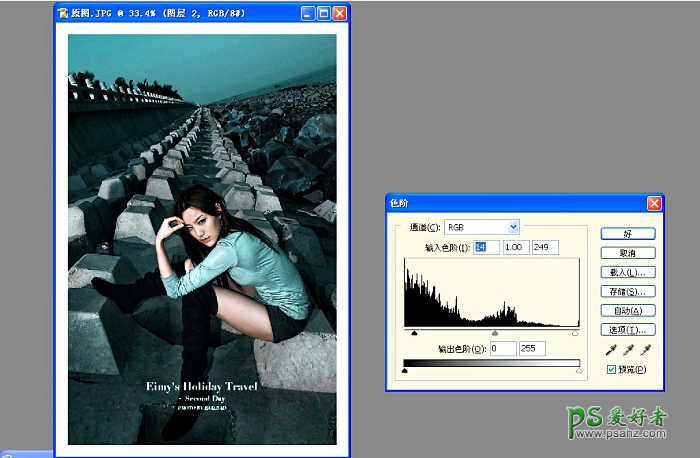
Task: Select the white point eyedropper
Action: tap(646, 350)
